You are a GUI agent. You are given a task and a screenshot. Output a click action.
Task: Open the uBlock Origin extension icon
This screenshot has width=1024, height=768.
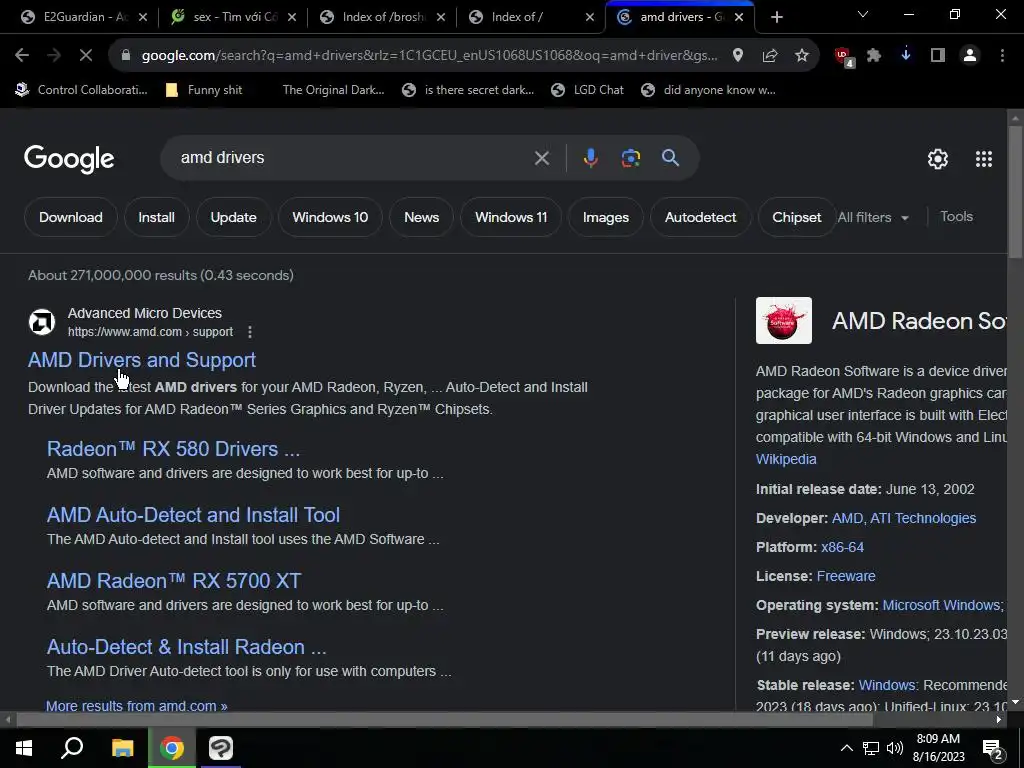coord(844,56)
